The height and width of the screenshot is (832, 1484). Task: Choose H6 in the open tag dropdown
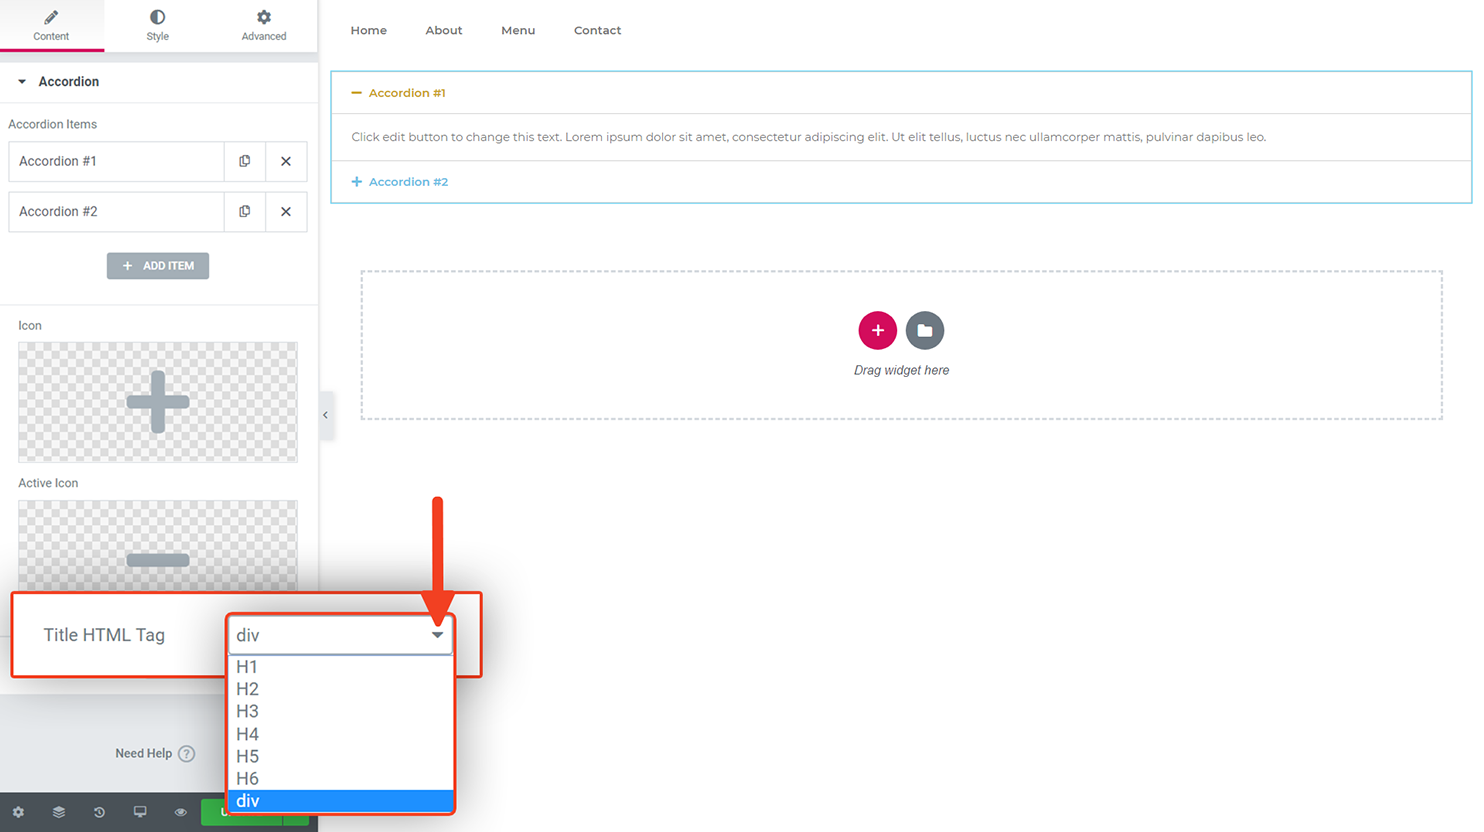[x=248, y=778]
